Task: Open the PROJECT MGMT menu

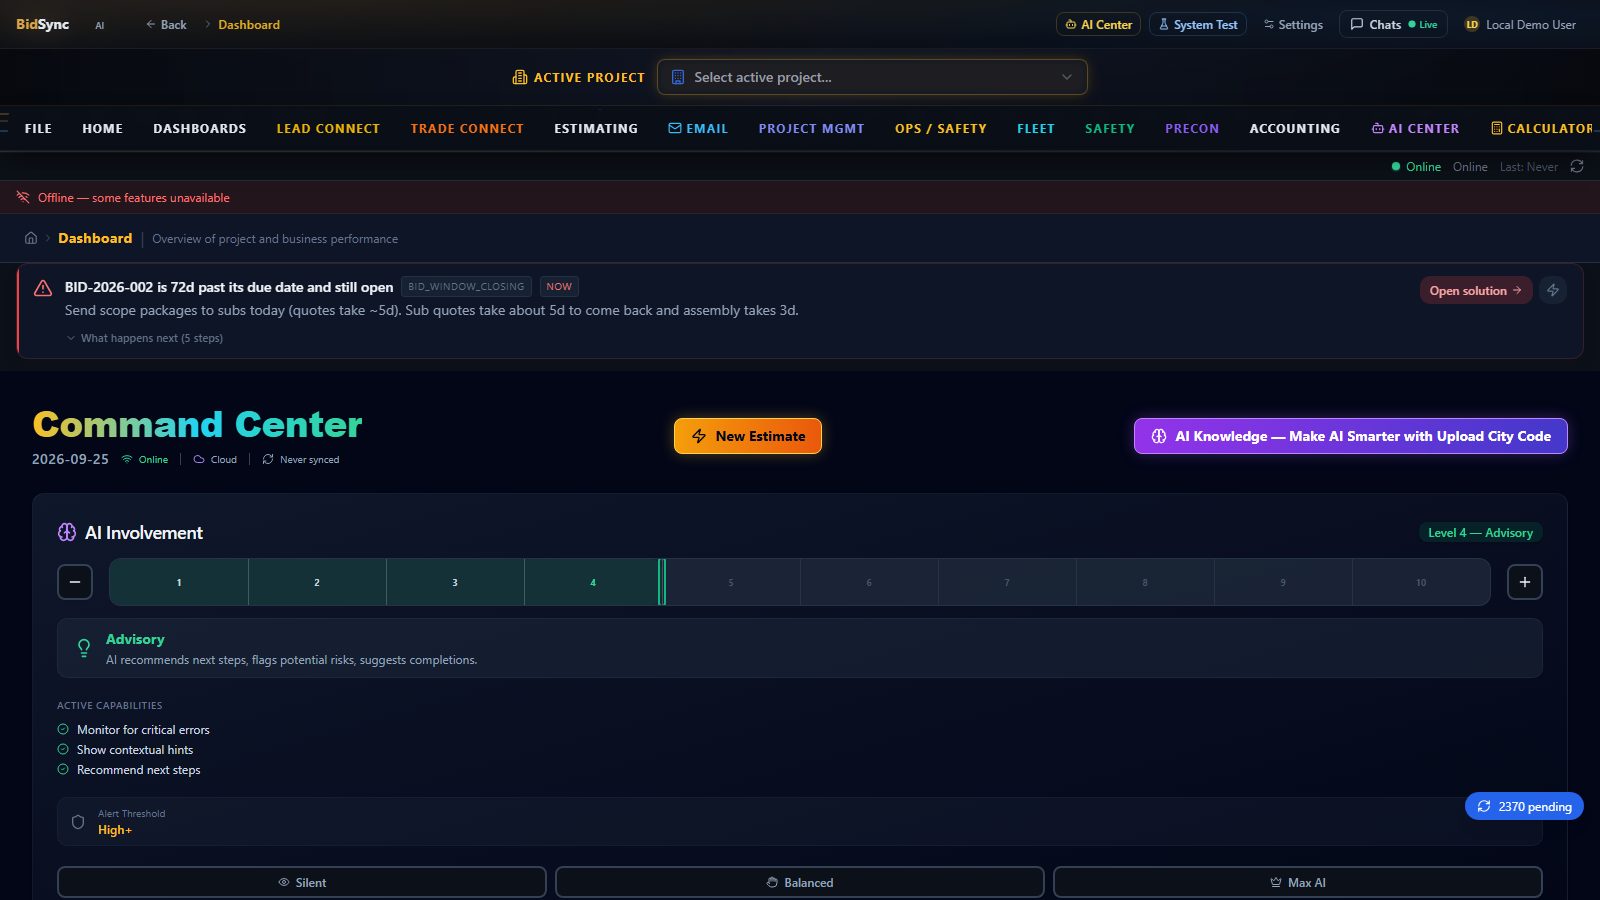Action: click(811, 128)
